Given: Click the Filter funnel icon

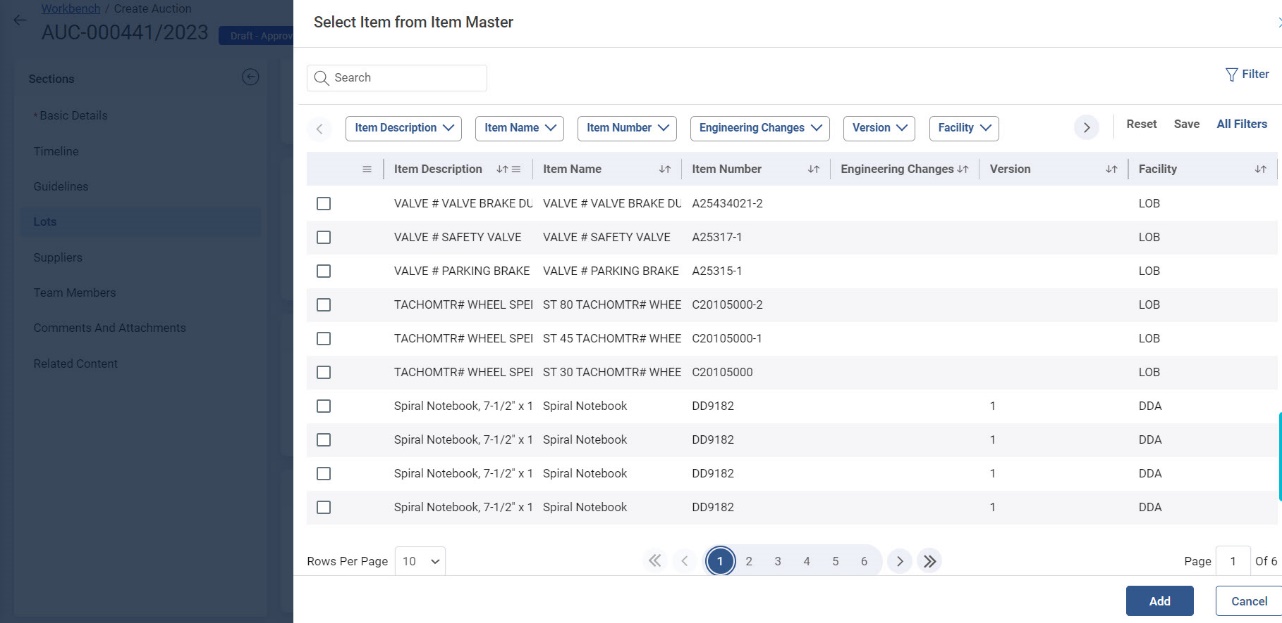Looking at the screenshot, I should pos(1231,74).
